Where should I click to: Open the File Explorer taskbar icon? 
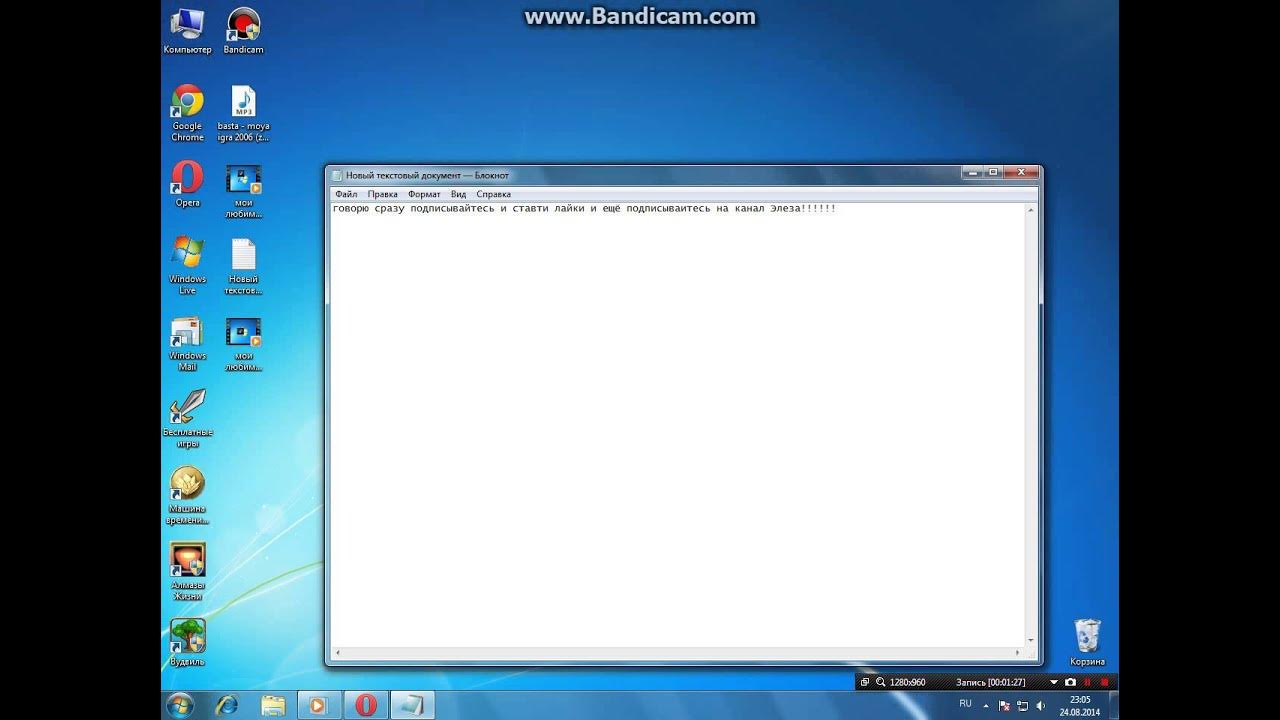[273, 705]
